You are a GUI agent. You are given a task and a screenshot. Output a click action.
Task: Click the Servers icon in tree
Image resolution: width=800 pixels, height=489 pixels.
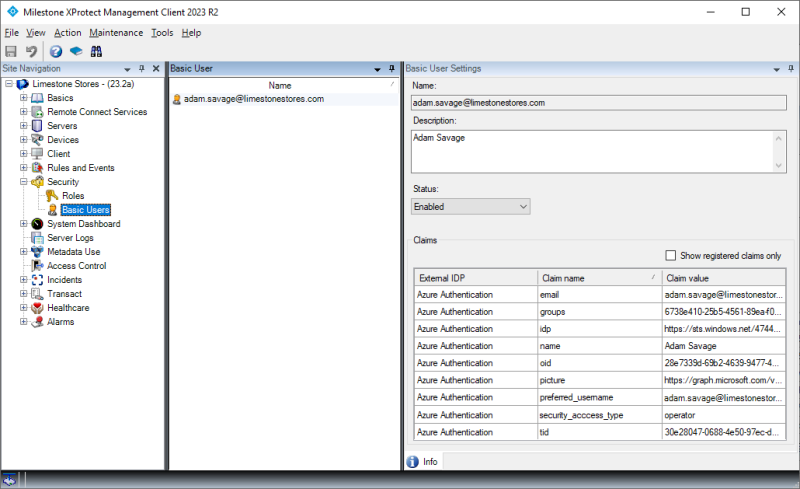tap(37, 126)
